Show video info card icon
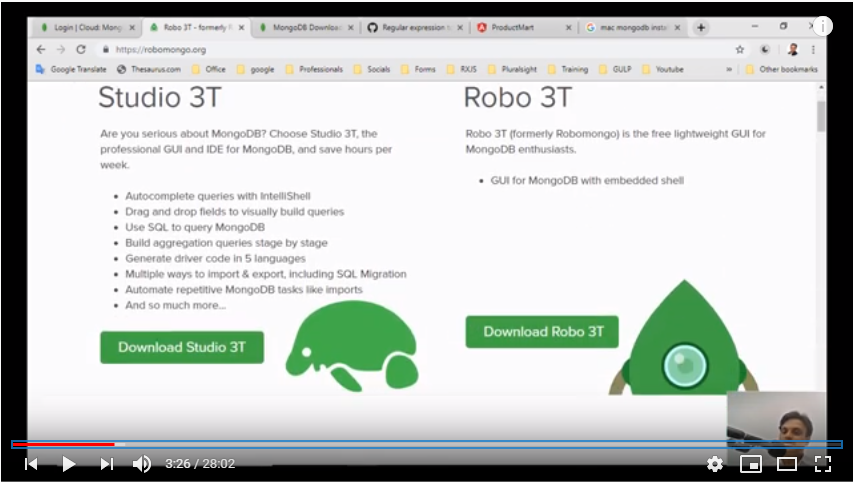 click(x=824, y=26)
